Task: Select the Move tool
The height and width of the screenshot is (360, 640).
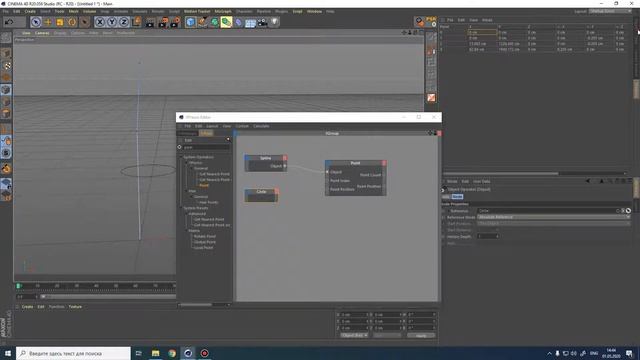Action: click(x=48, y=22)
